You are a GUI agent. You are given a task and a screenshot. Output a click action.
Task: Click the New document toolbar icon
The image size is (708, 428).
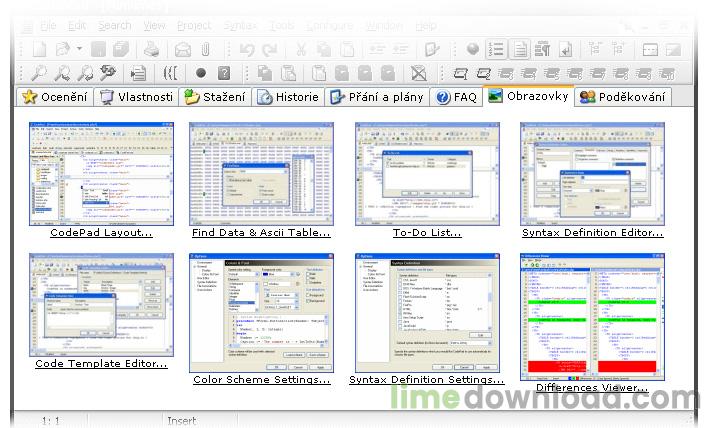tap(39, 49)
